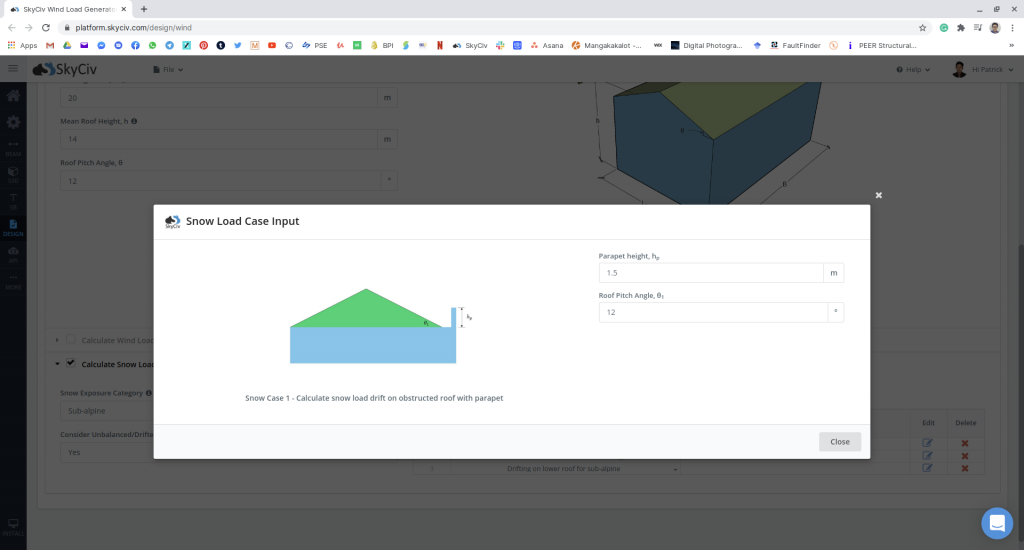Expand the Calculate Wind Load section arrow
The height and width of the screenshot is (550, 1024).
click(x=57, y=340)
